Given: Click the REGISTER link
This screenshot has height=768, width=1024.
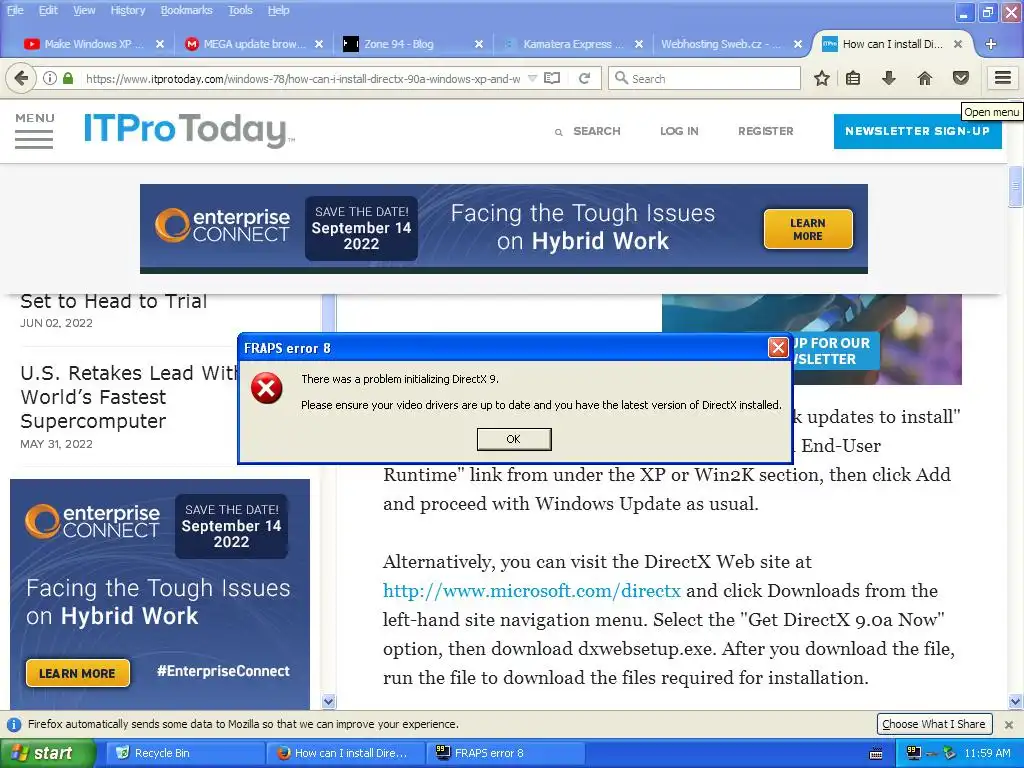Looking at the screenshot, I should click(765, 131).
